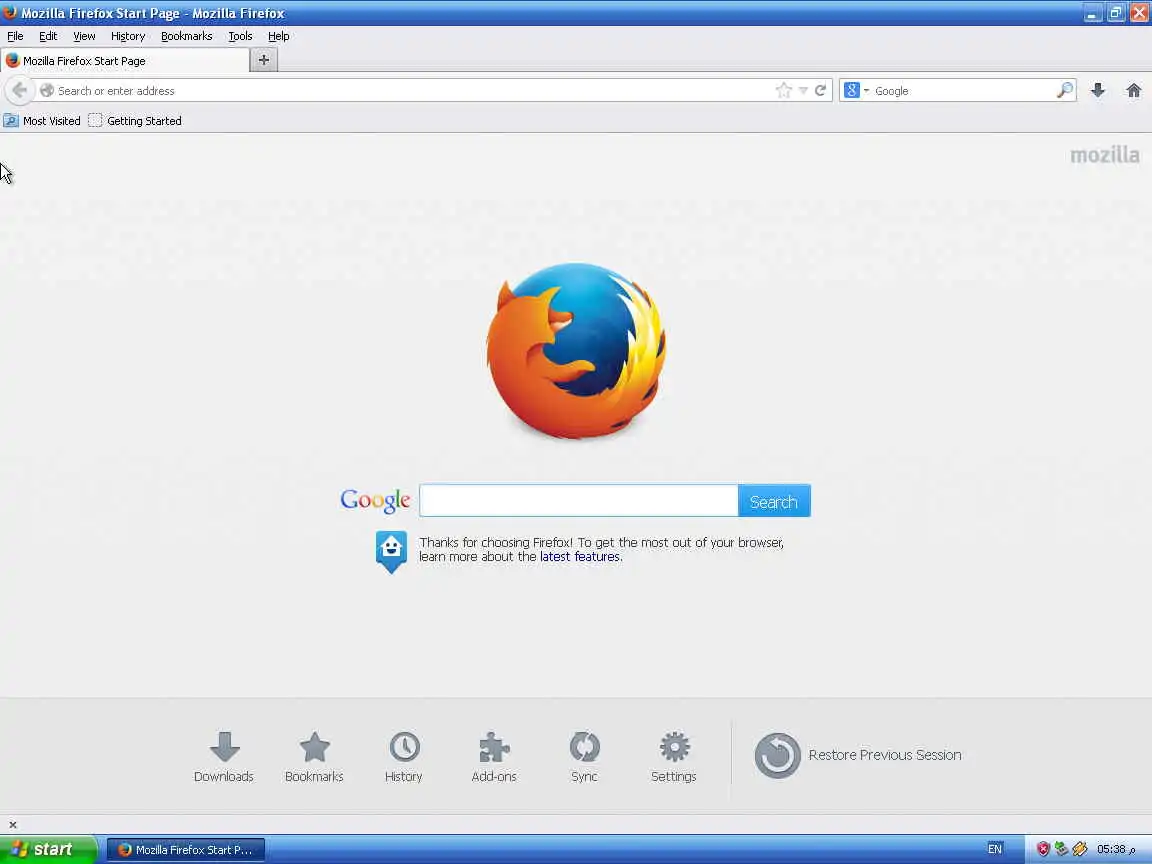The width and height of the screenshot is (1152, 864).
Task: Click the Most Visited label
Action: pyautogui.click(x=51, y=120)
